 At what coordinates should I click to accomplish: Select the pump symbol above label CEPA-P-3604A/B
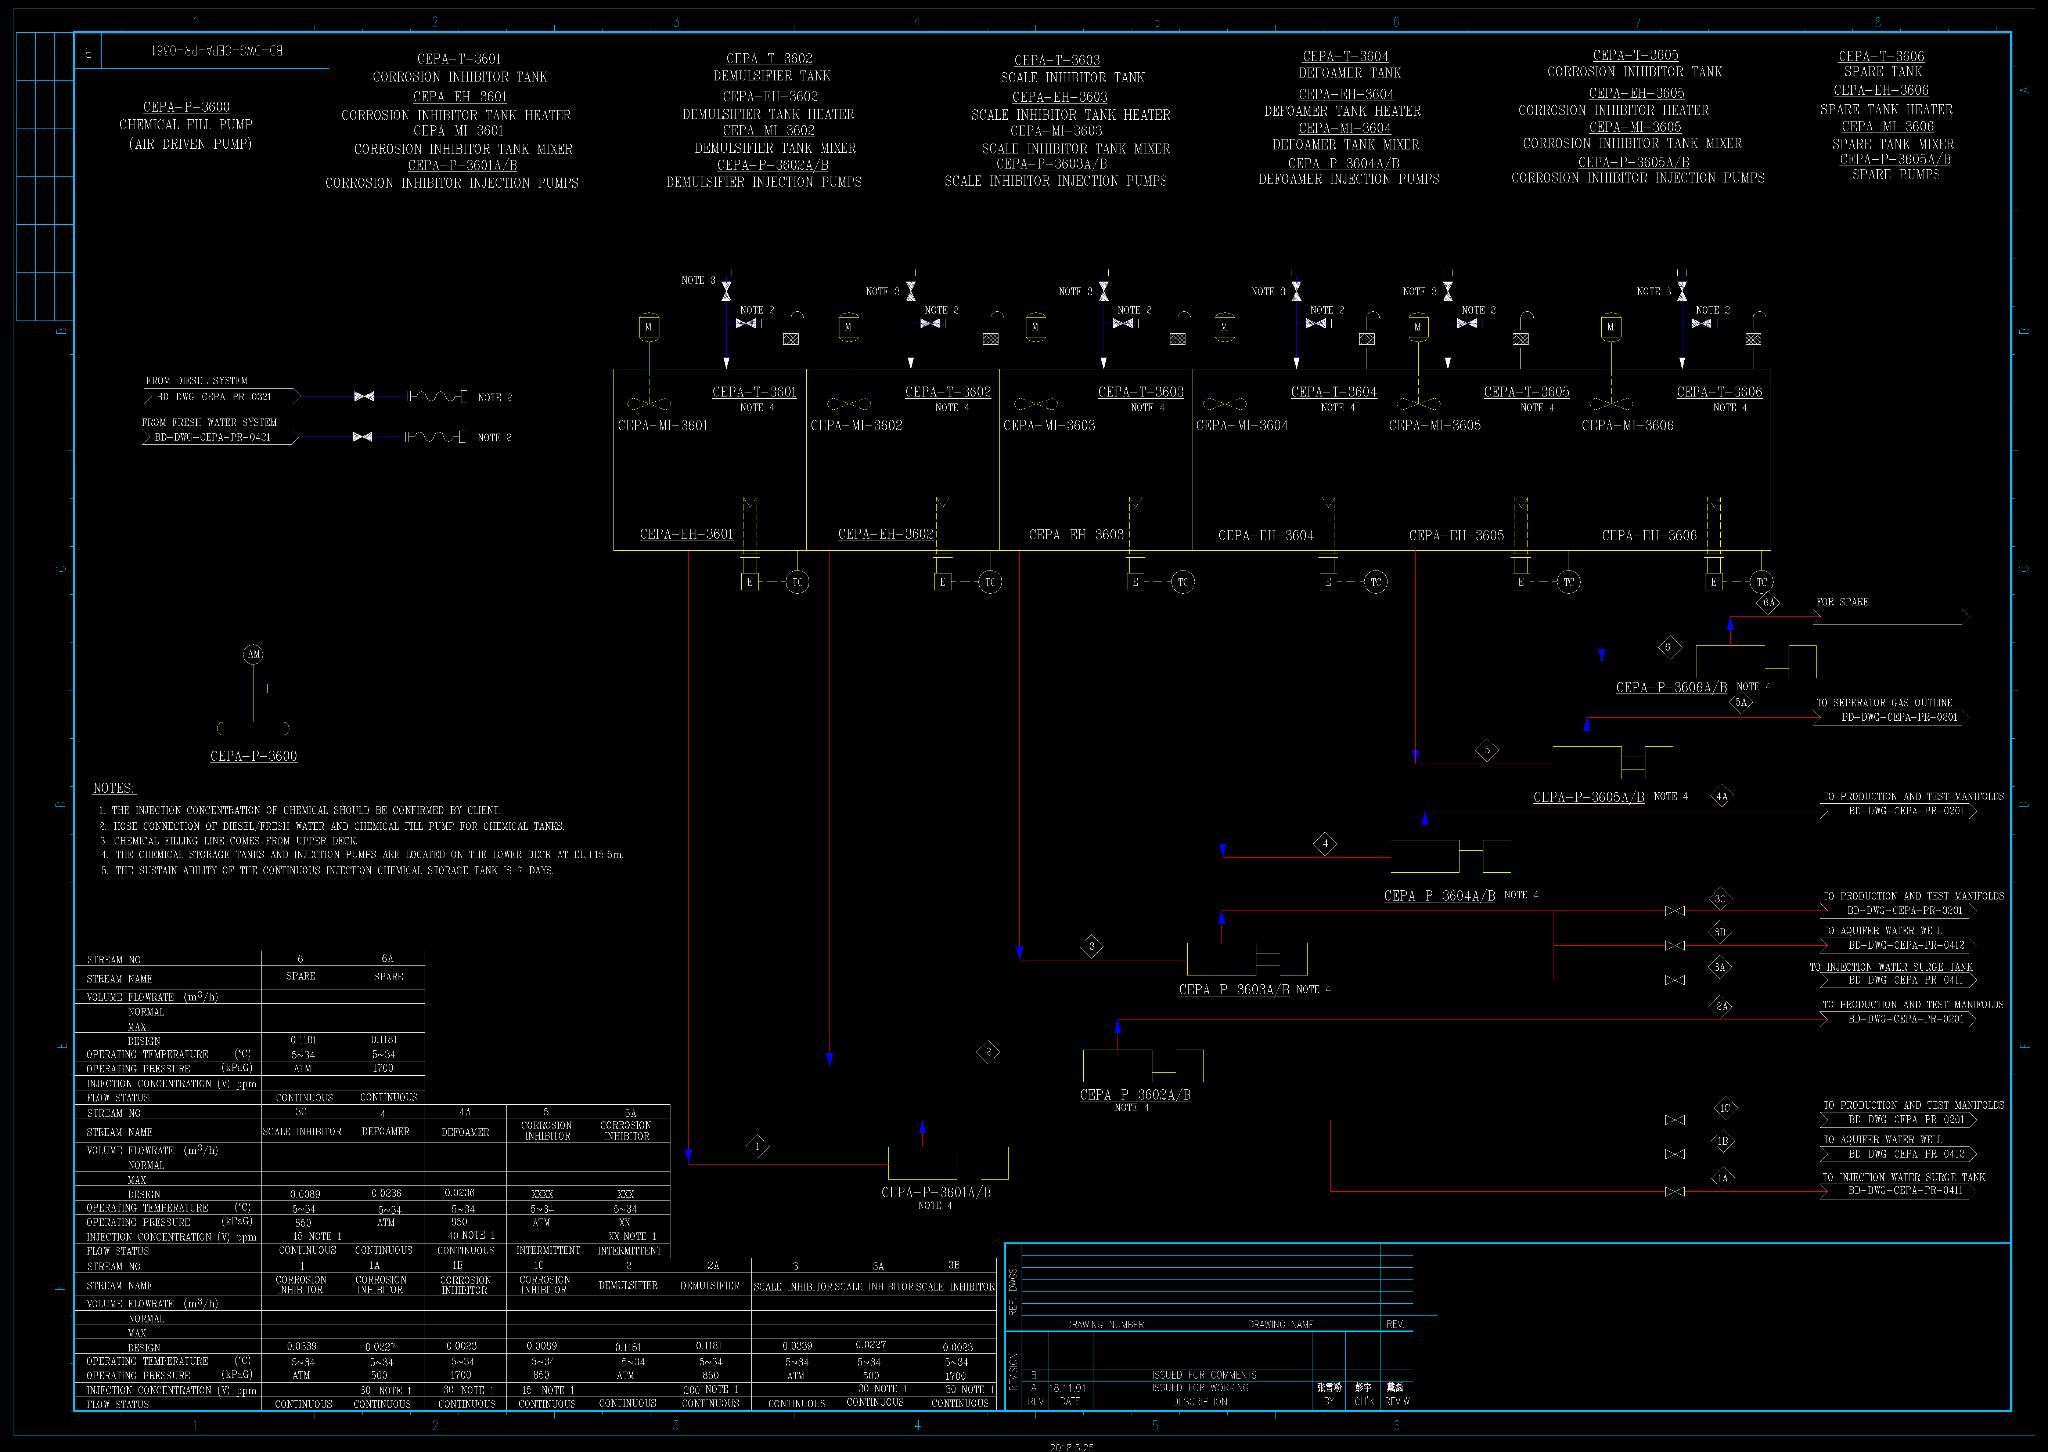[1450, 857]
